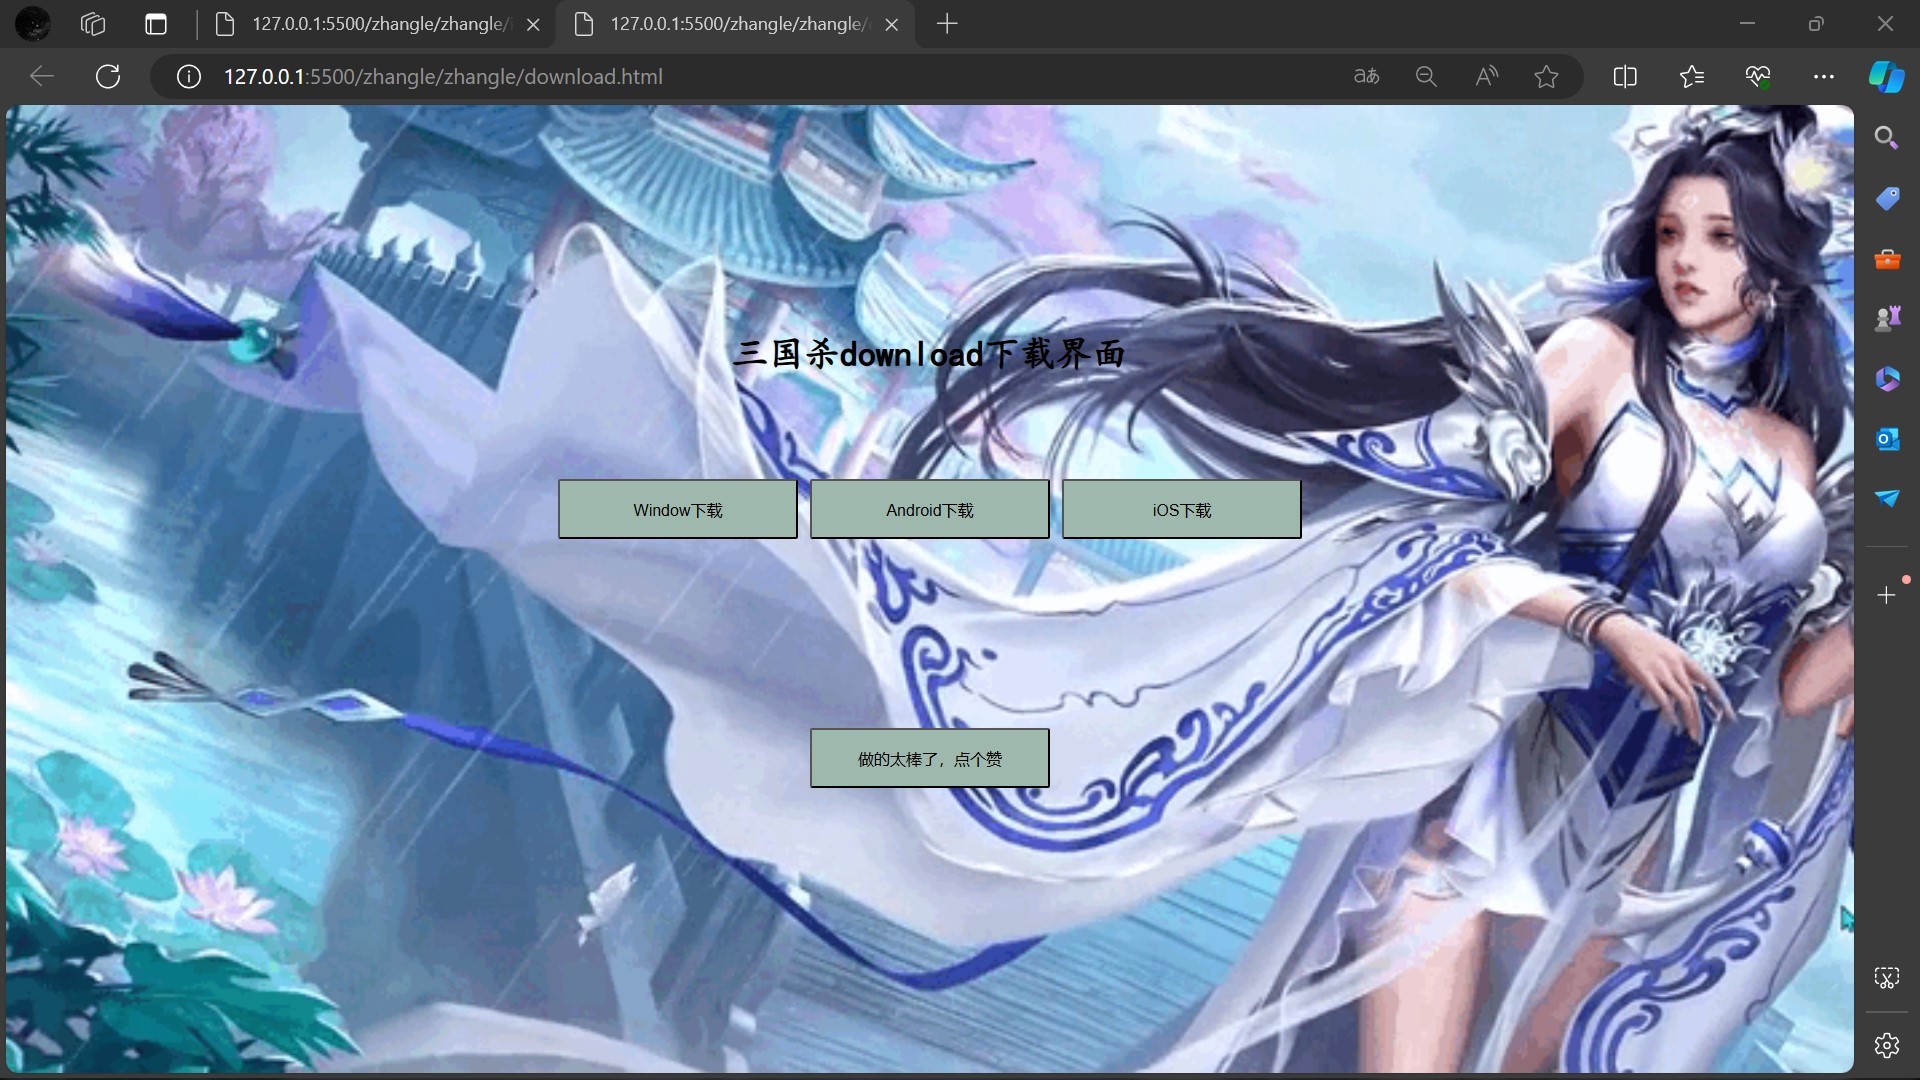Screen dimensions: 1920x1080
Task: Open a new tab with plus button
Action: 947,24
